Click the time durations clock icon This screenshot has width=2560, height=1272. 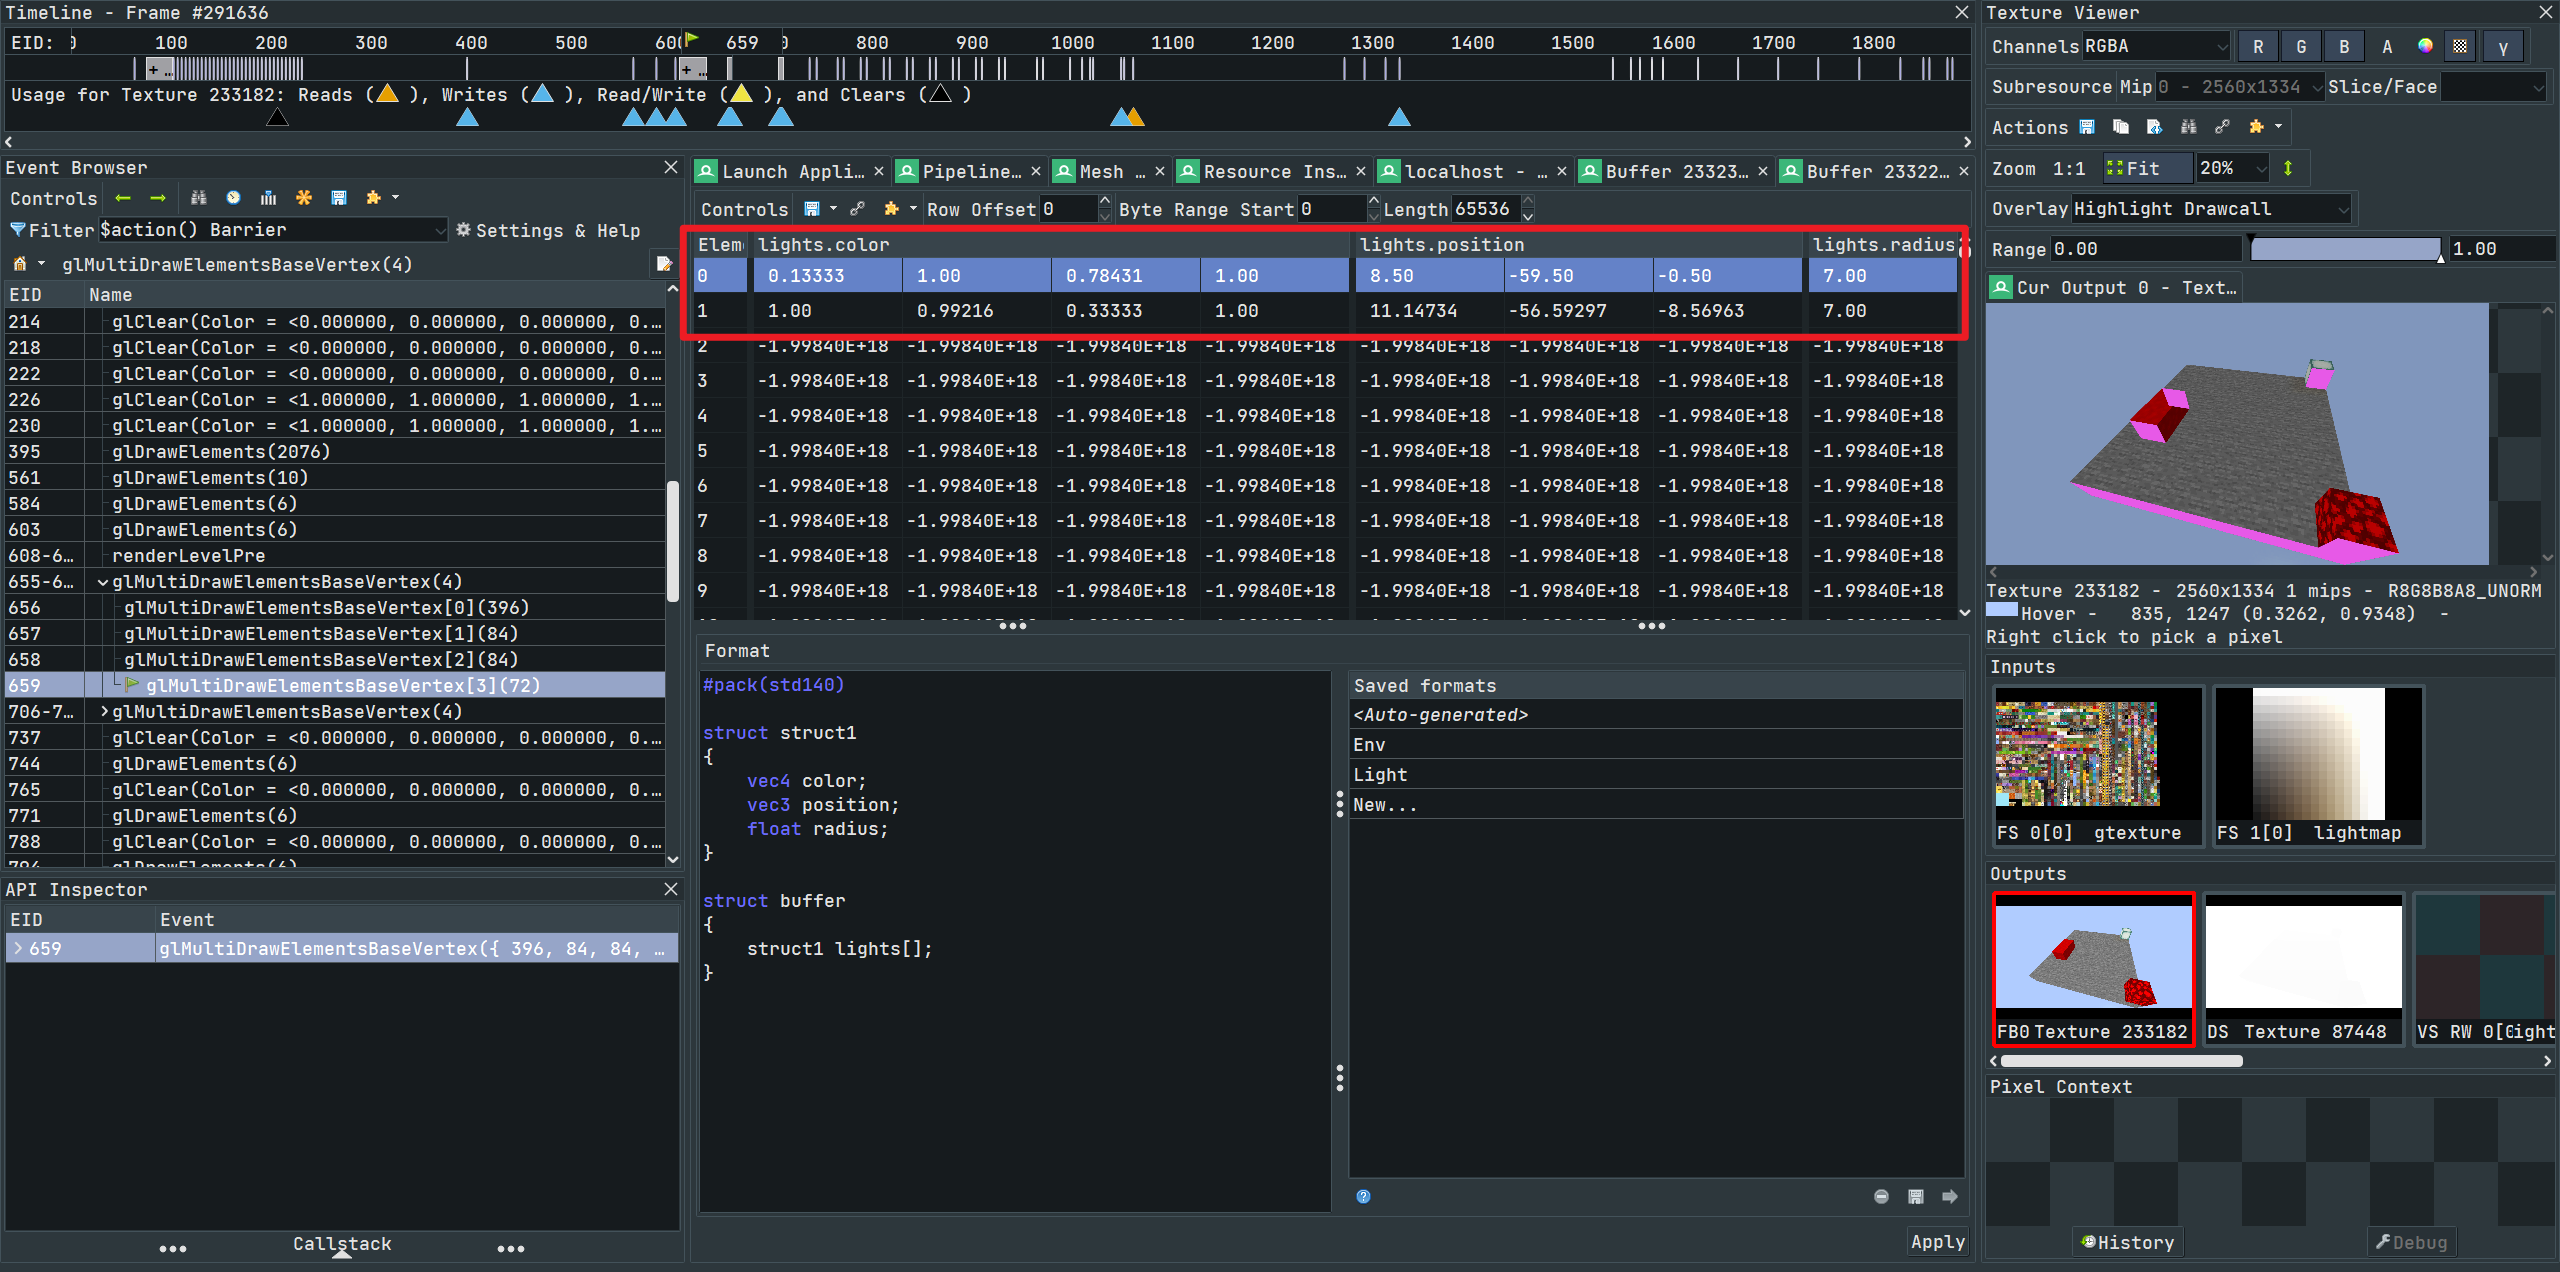(233, 198)
